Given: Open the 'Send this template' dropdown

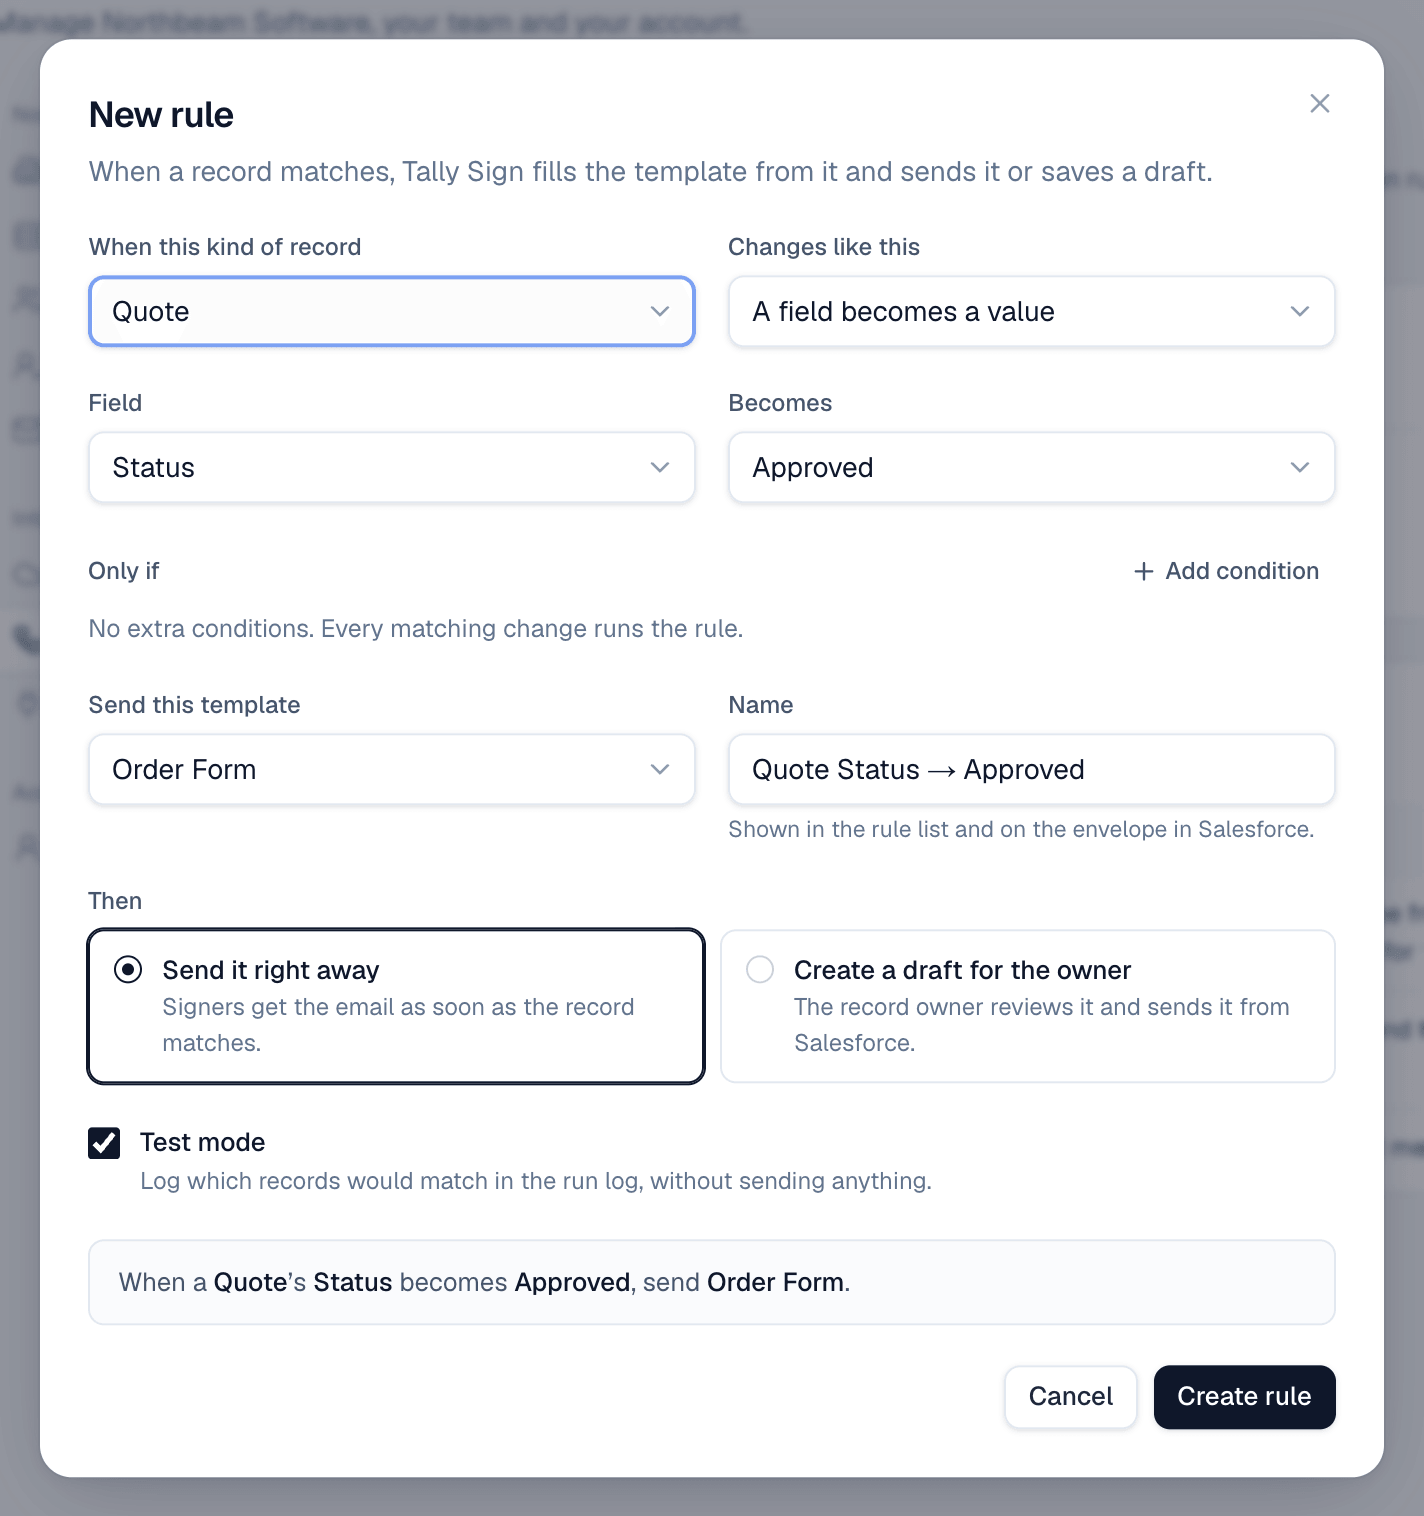Looking at the screenshot, I should pyautogui.click(x=392, y=769).
